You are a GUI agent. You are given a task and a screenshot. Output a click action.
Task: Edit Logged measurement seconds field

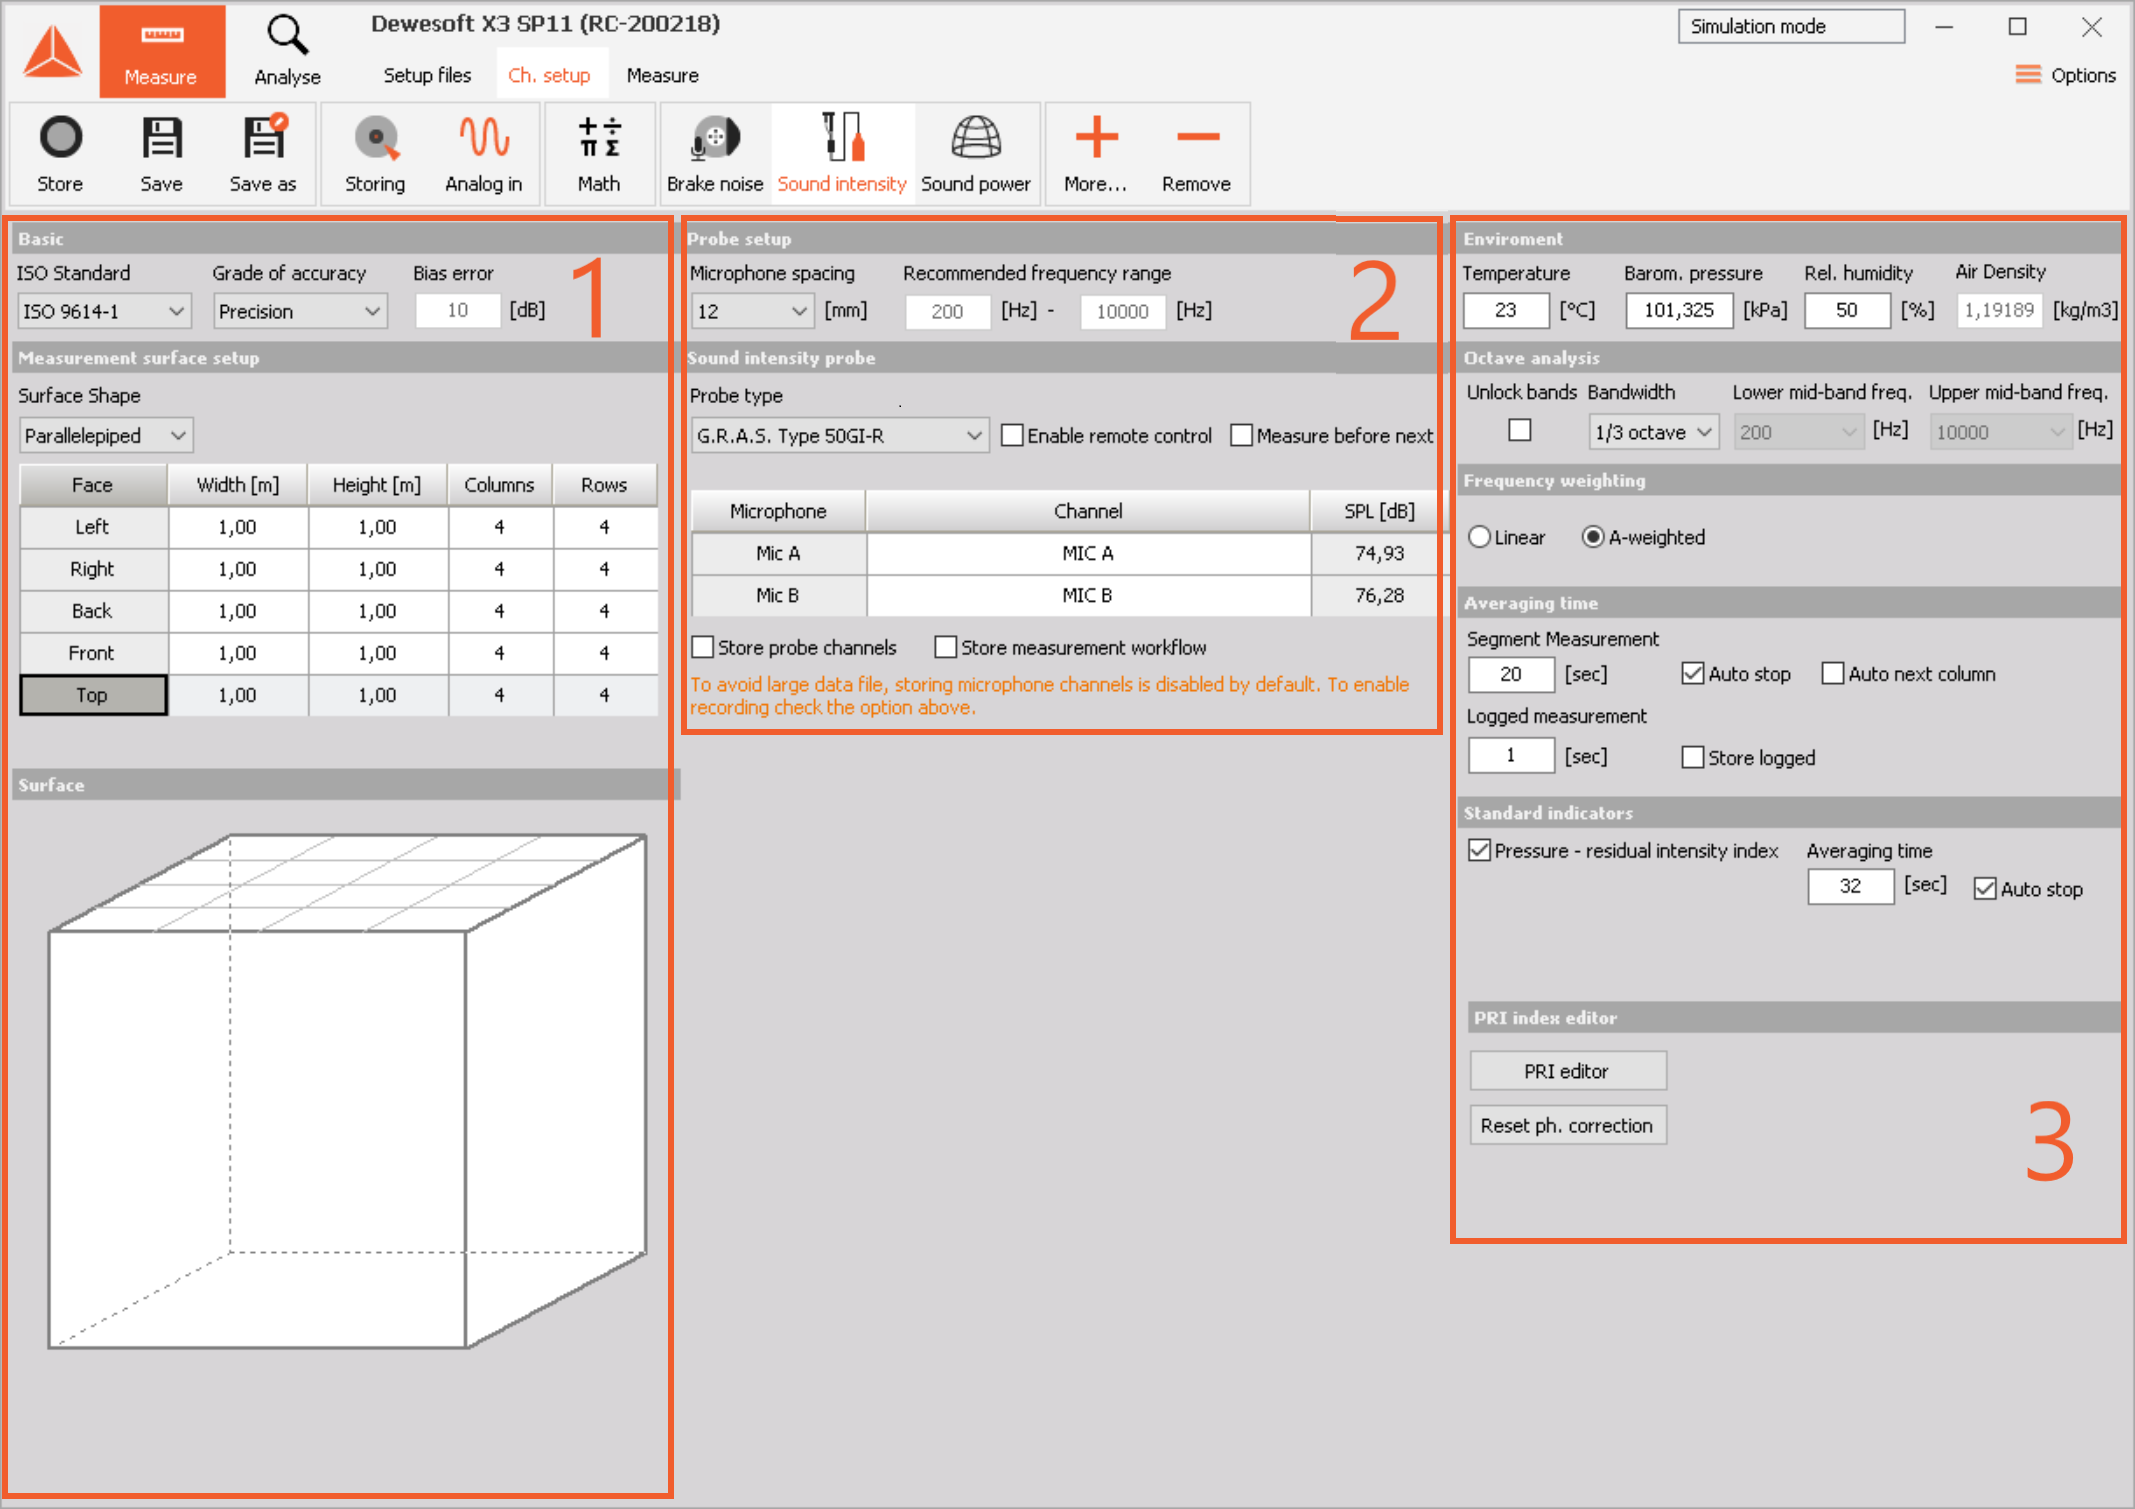pos(1511,755)
